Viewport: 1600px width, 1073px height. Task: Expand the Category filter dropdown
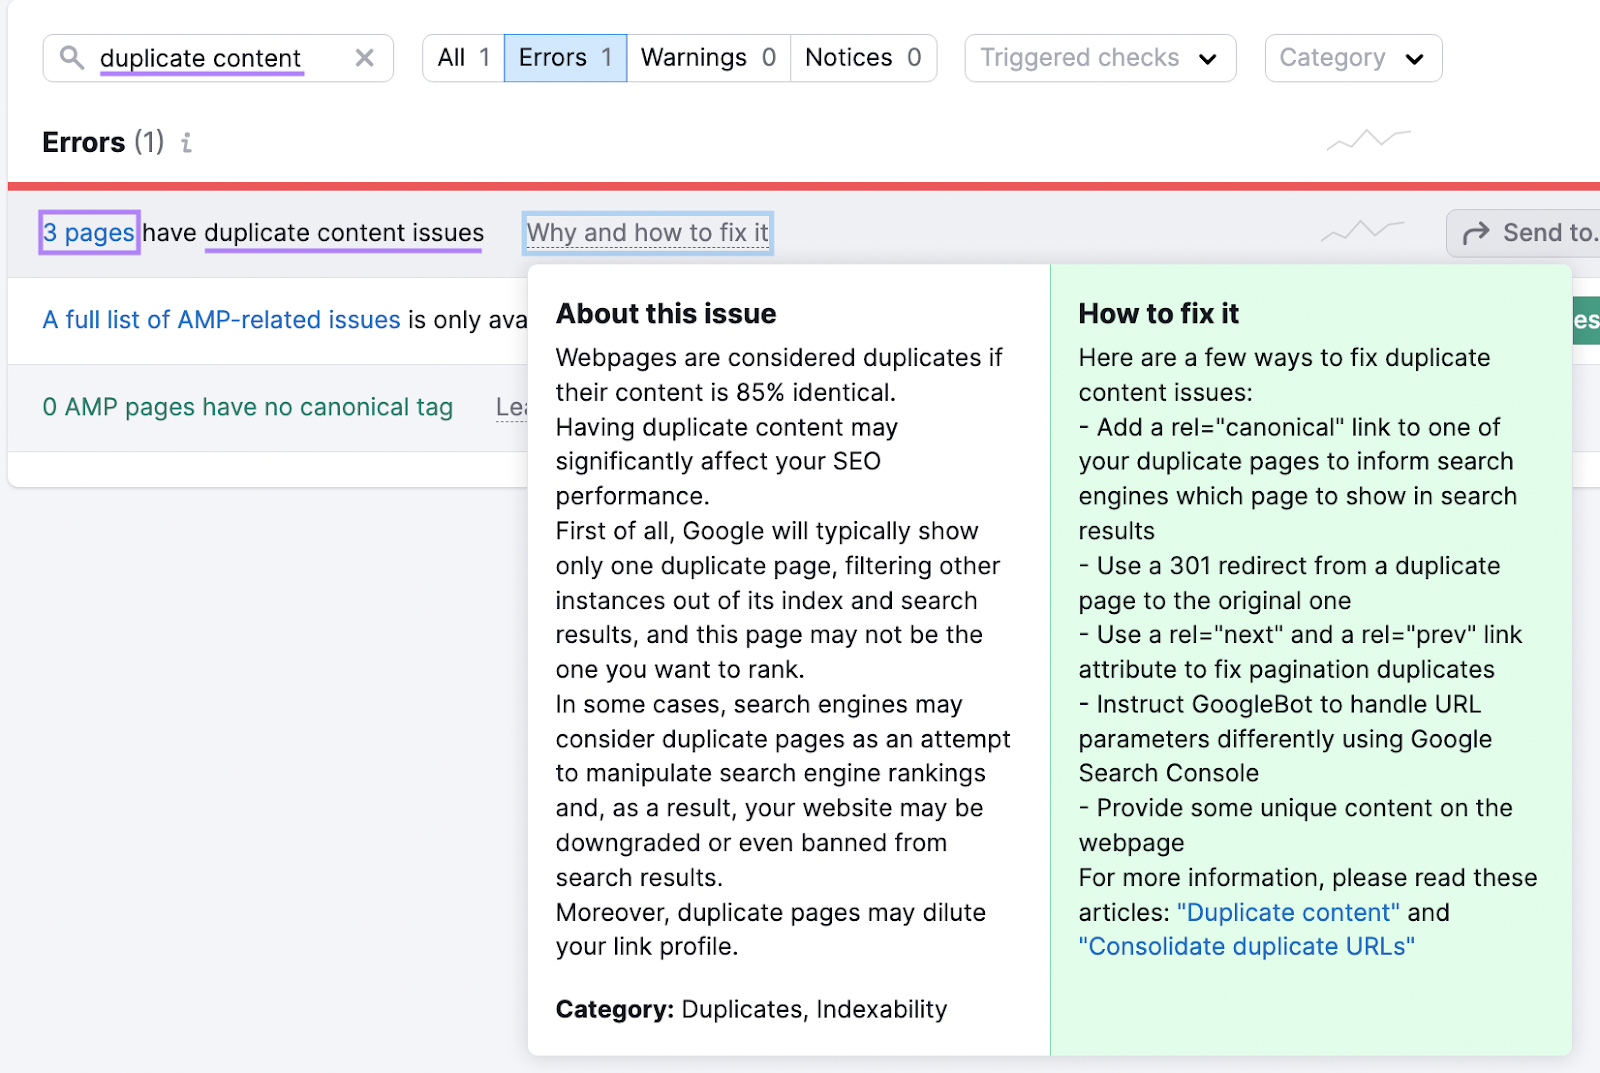pos(1352,57)
